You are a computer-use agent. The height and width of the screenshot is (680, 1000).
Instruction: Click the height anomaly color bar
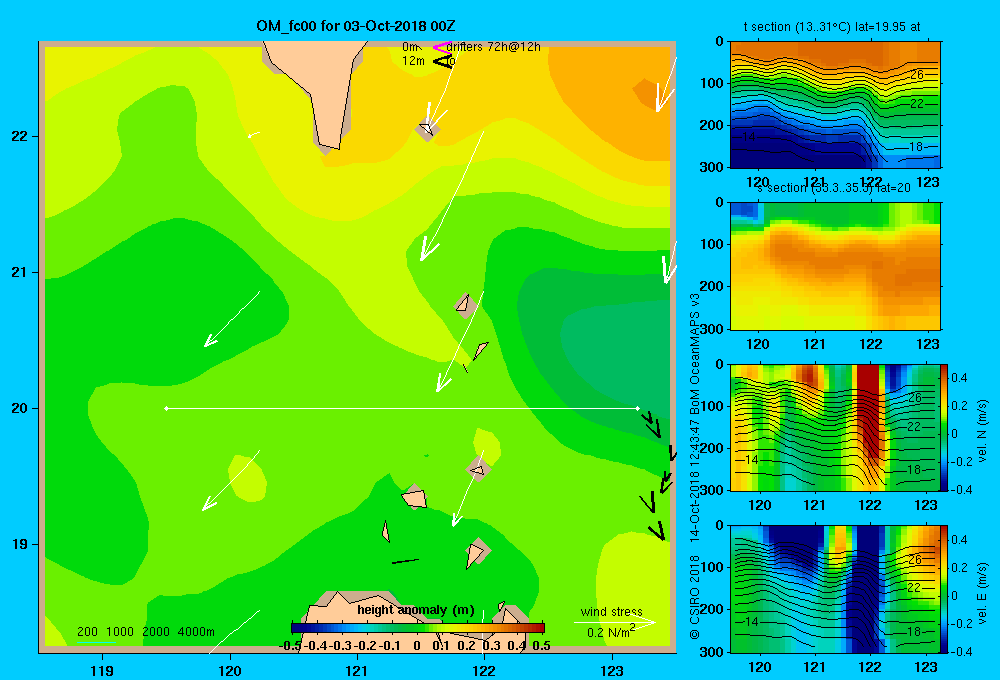(x=418, y=628)
